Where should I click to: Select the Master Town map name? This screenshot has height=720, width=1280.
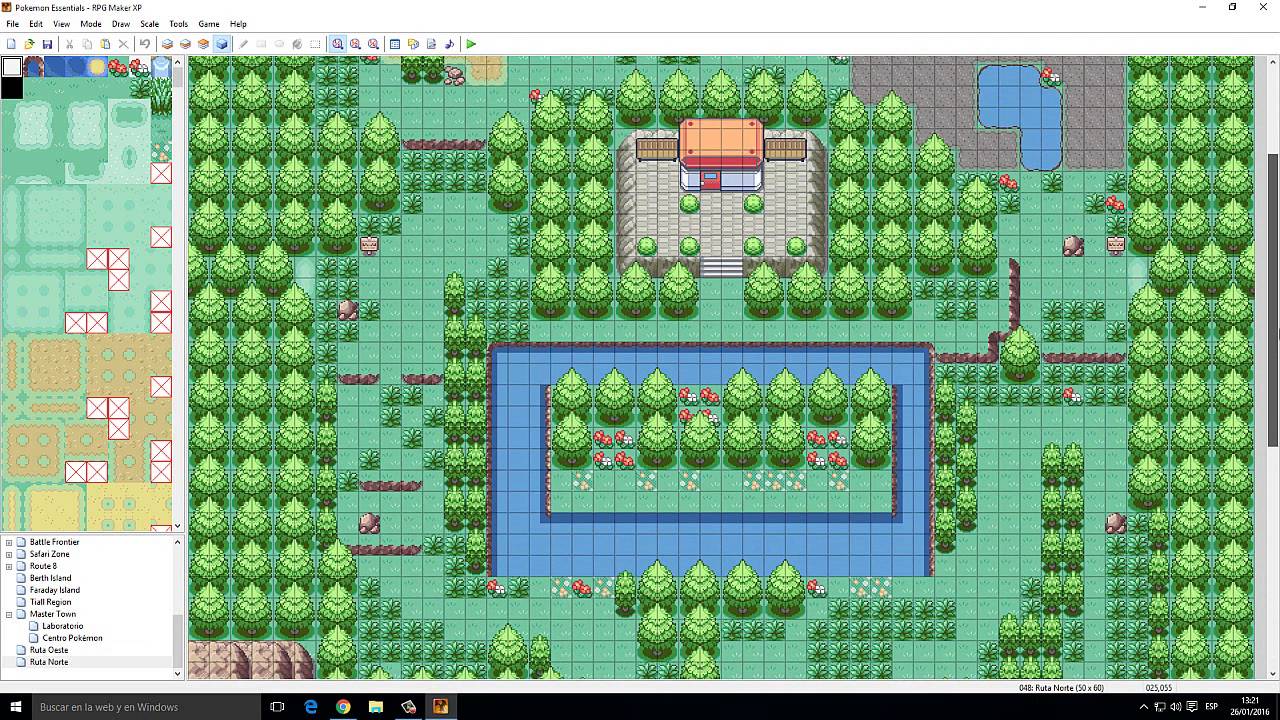52,614
